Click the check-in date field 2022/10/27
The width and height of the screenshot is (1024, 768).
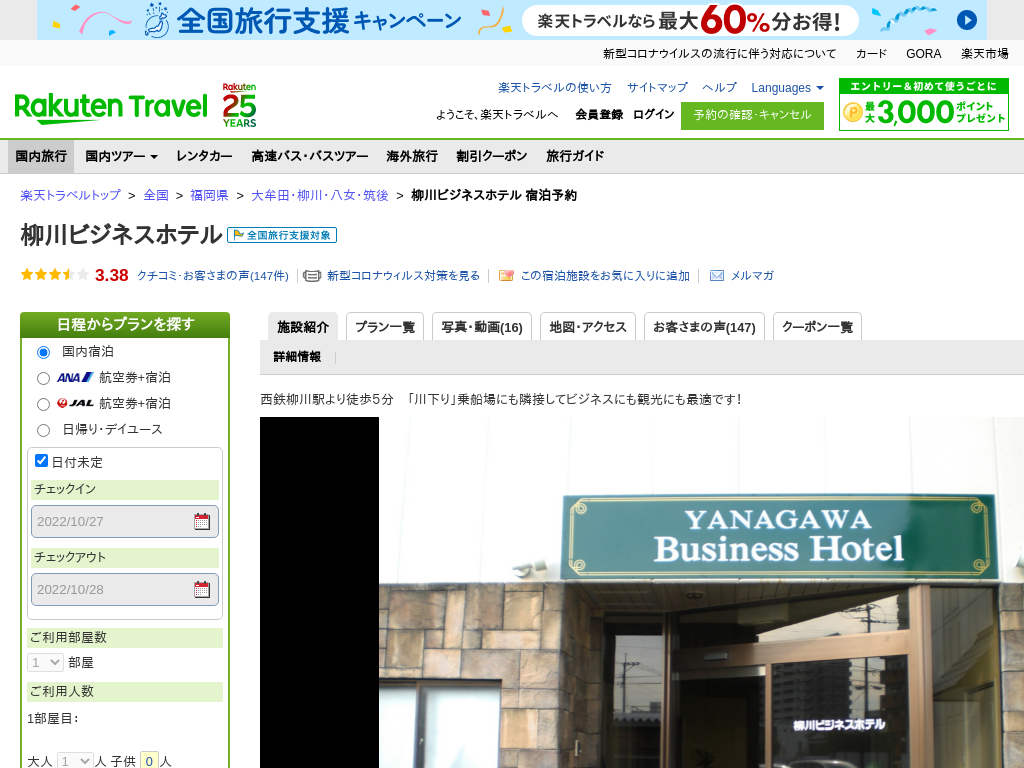click(125, 521)
